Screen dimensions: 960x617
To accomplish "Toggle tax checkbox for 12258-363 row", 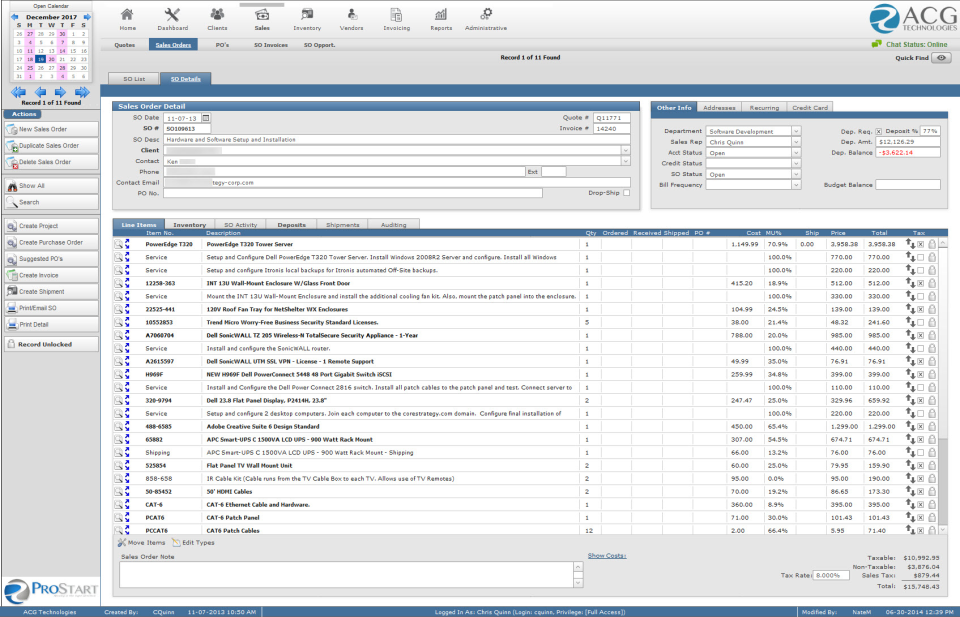I will click(920, 283).
